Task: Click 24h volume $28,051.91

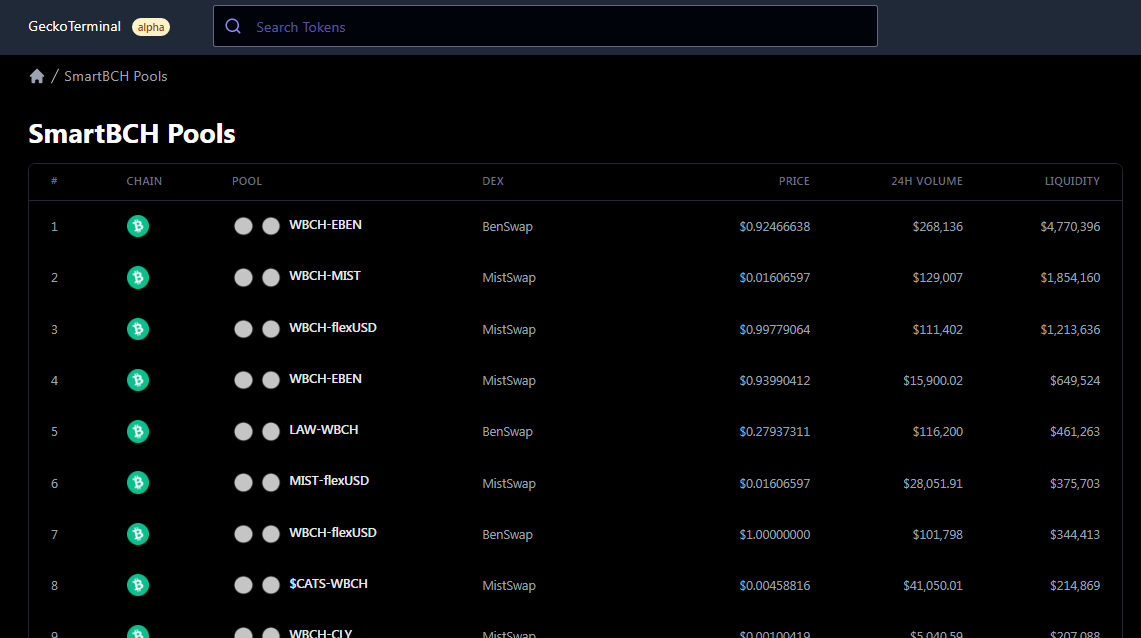Action: click(933, 482)
